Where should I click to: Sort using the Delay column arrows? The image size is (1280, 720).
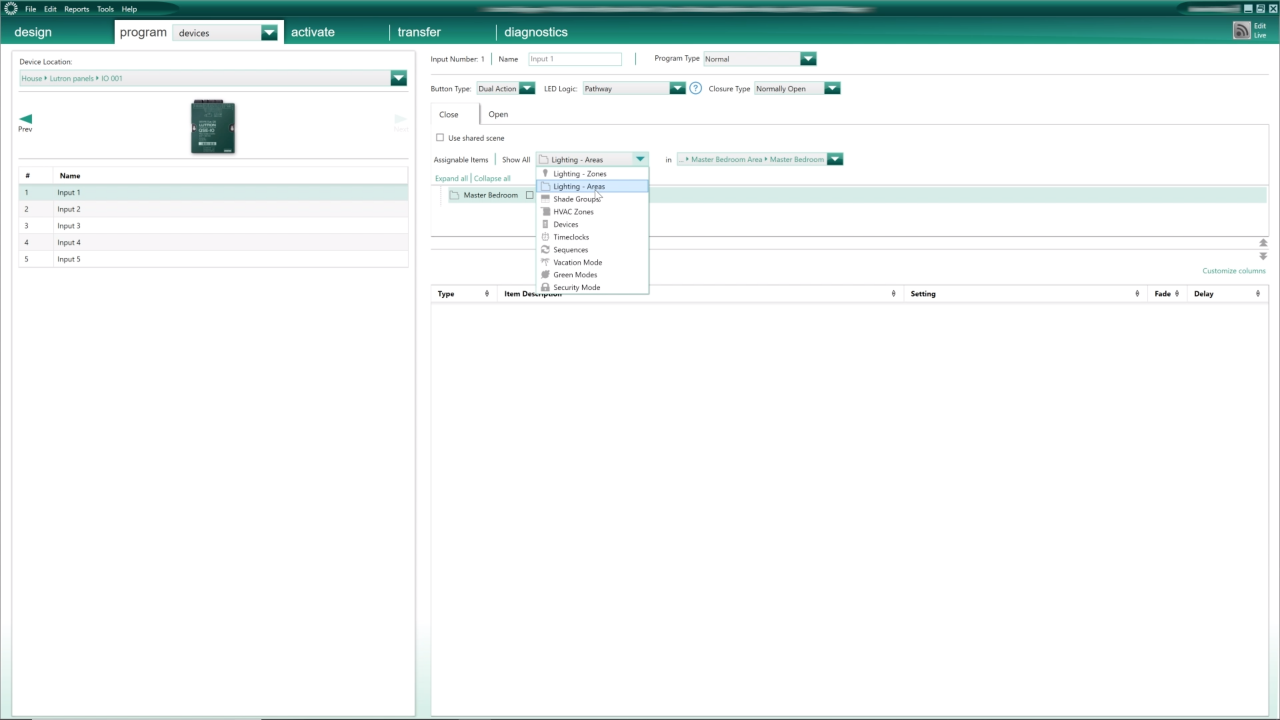(1258, 294)
